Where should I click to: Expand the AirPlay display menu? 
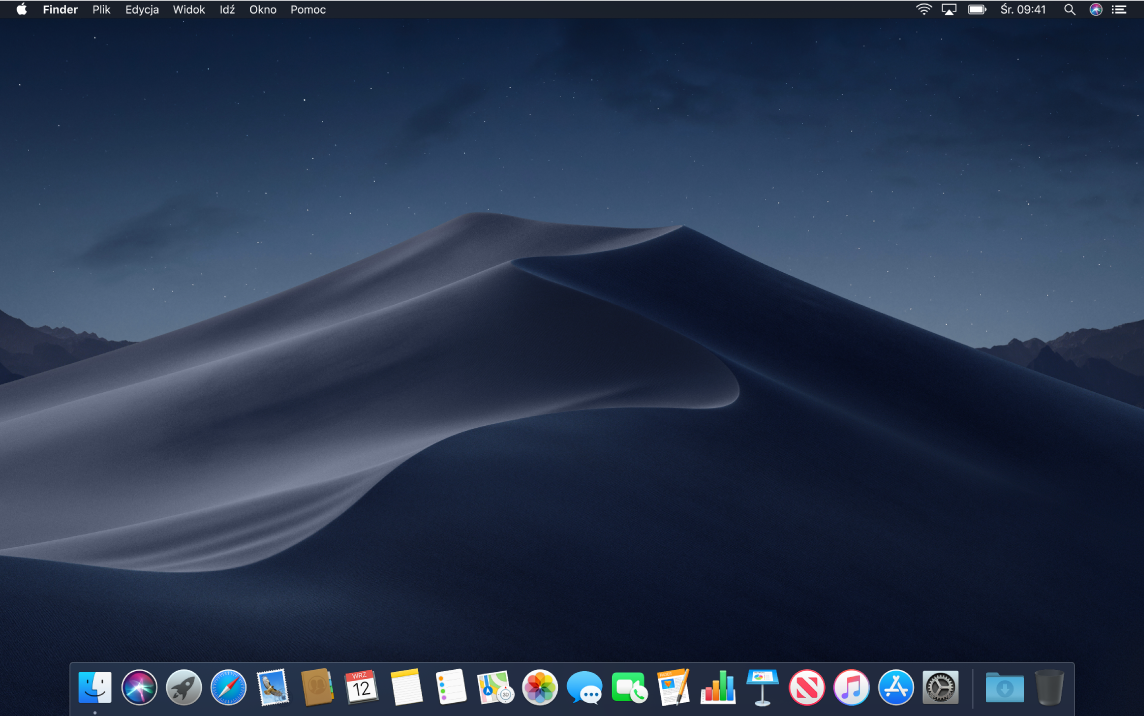[949, 9]
